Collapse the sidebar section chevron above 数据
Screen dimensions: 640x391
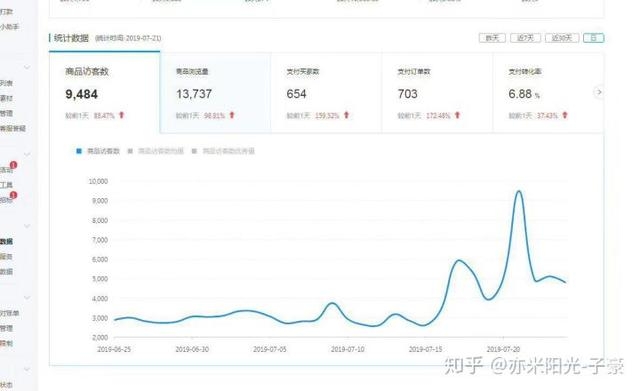[27, 226]
